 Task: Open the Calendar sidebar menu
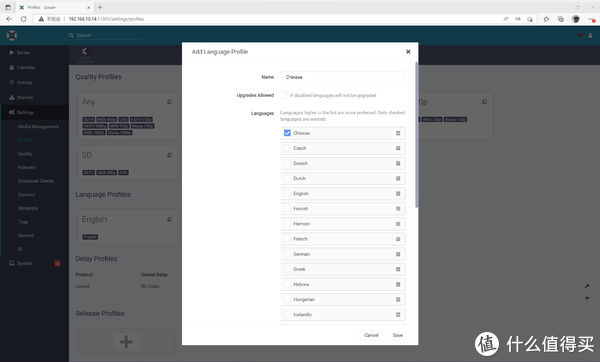click(34, 67)
